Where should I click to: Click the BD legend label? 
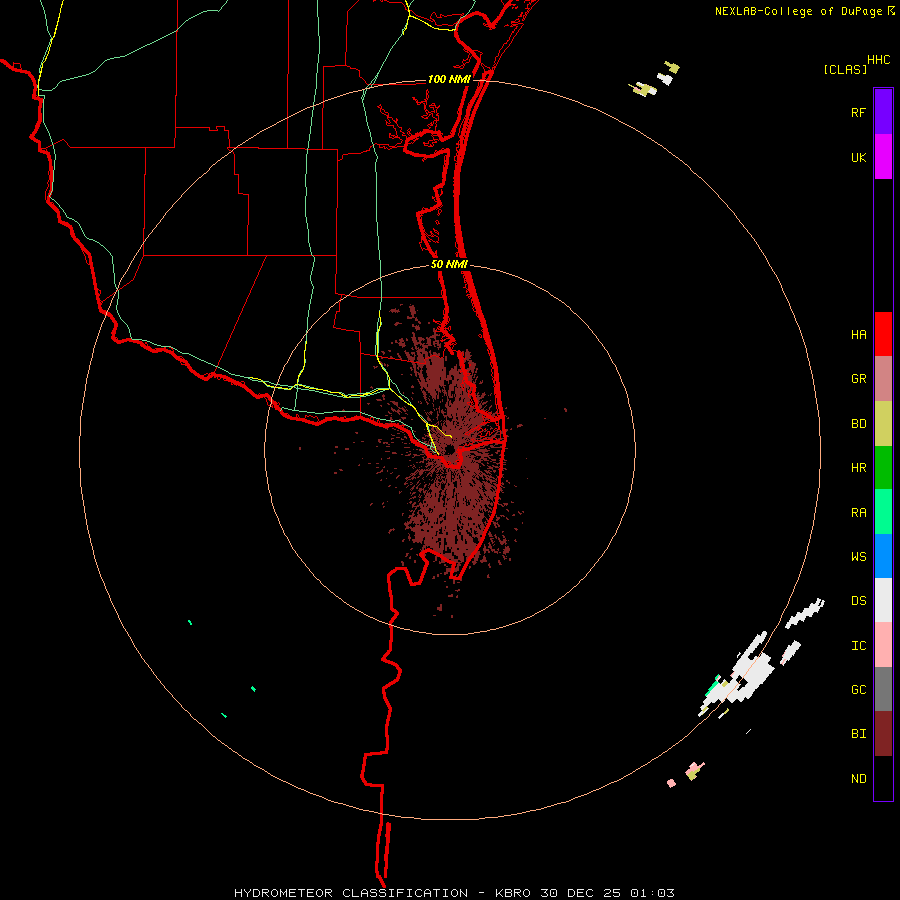(858, 424)
